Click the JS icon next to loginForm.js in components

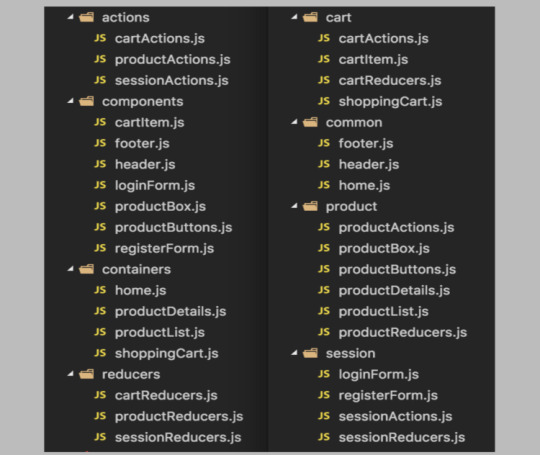point(100,185)
